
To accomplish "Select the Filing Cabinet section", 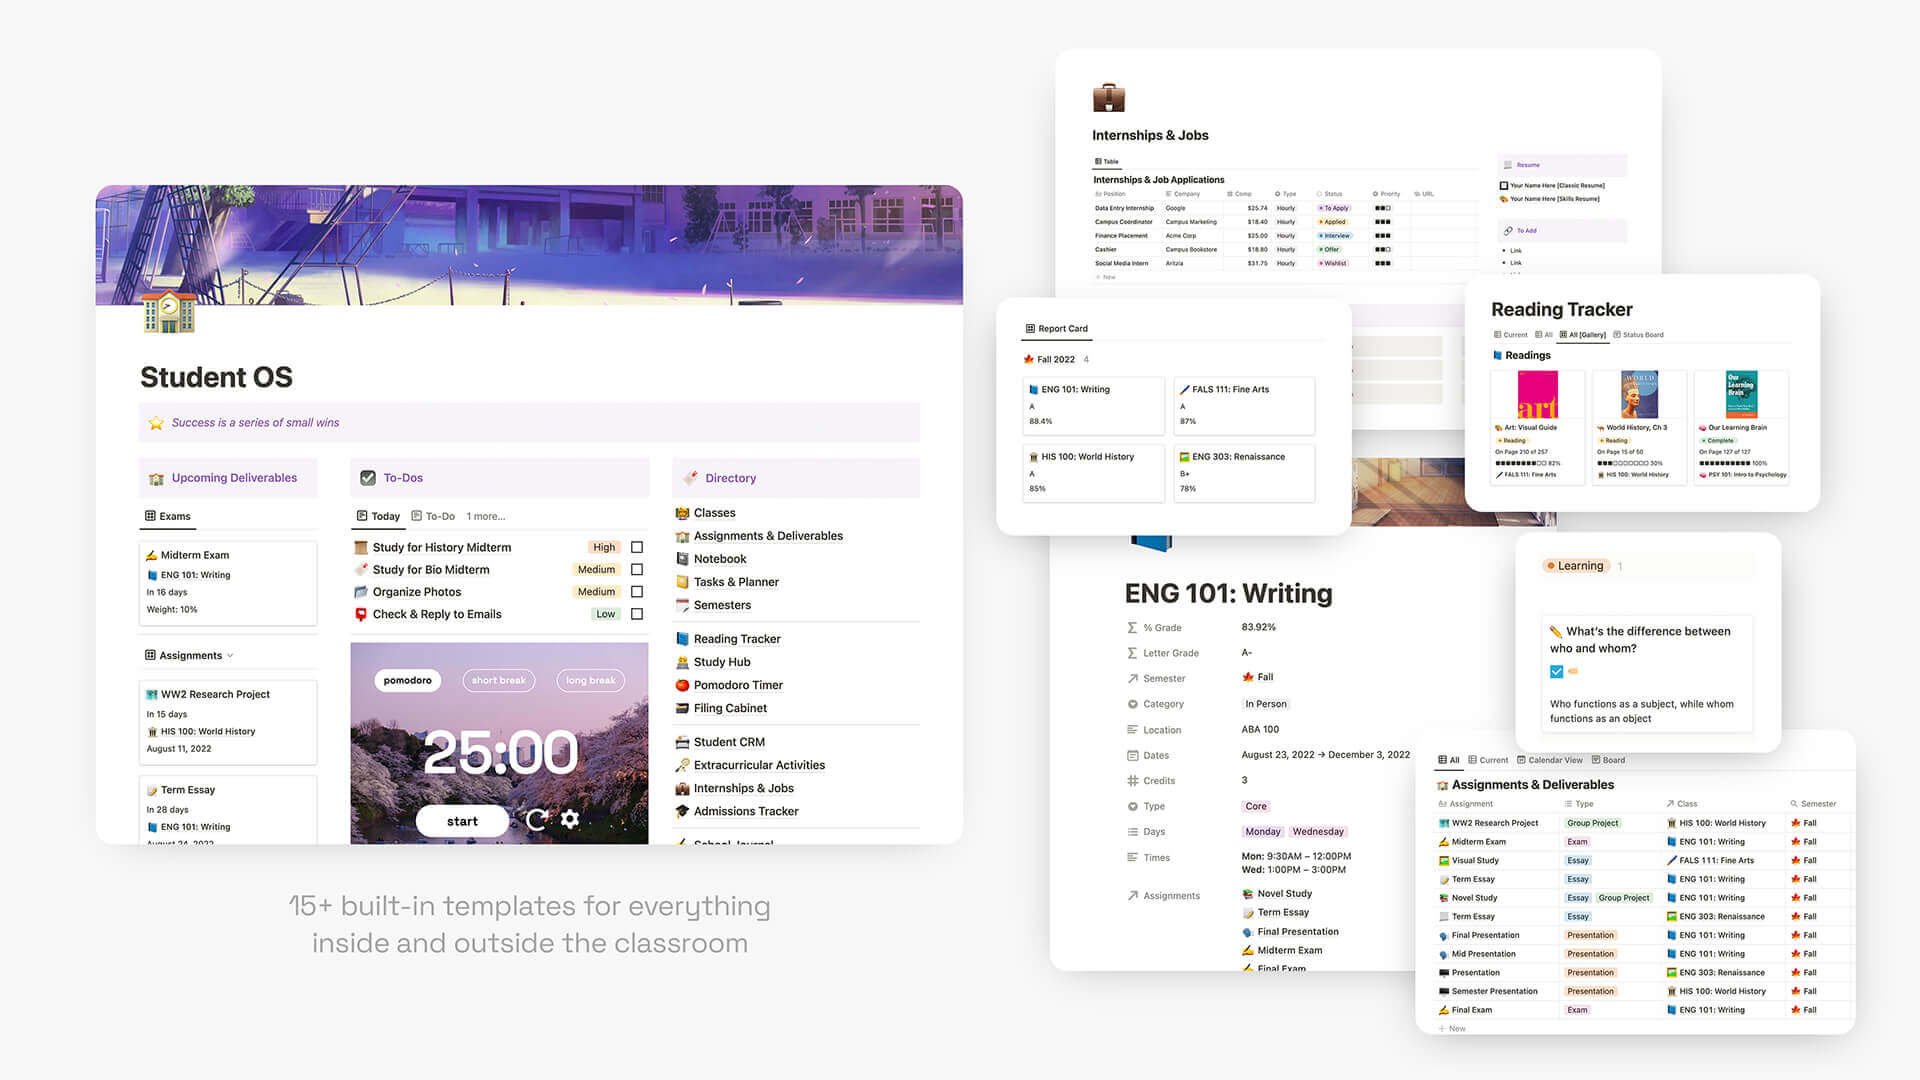I will tap(731, 708).
